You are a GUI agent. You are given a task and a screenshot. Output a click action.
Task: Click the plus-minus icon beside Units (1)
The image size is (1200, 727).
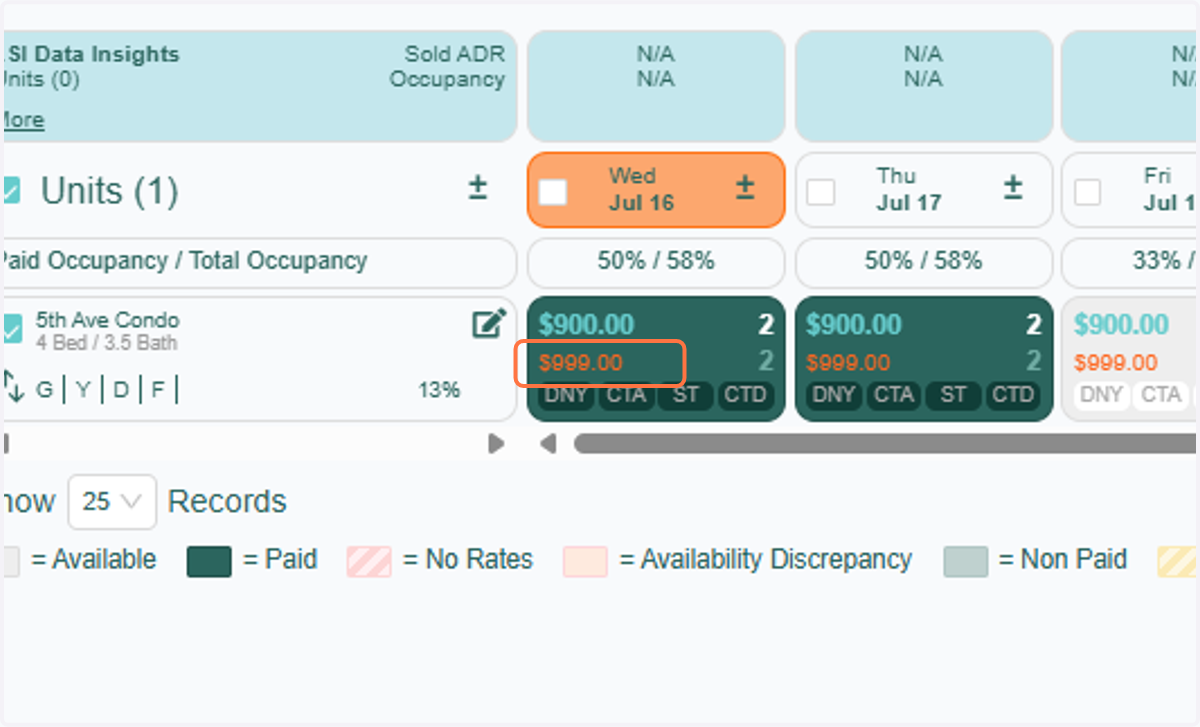pos(478,188)
